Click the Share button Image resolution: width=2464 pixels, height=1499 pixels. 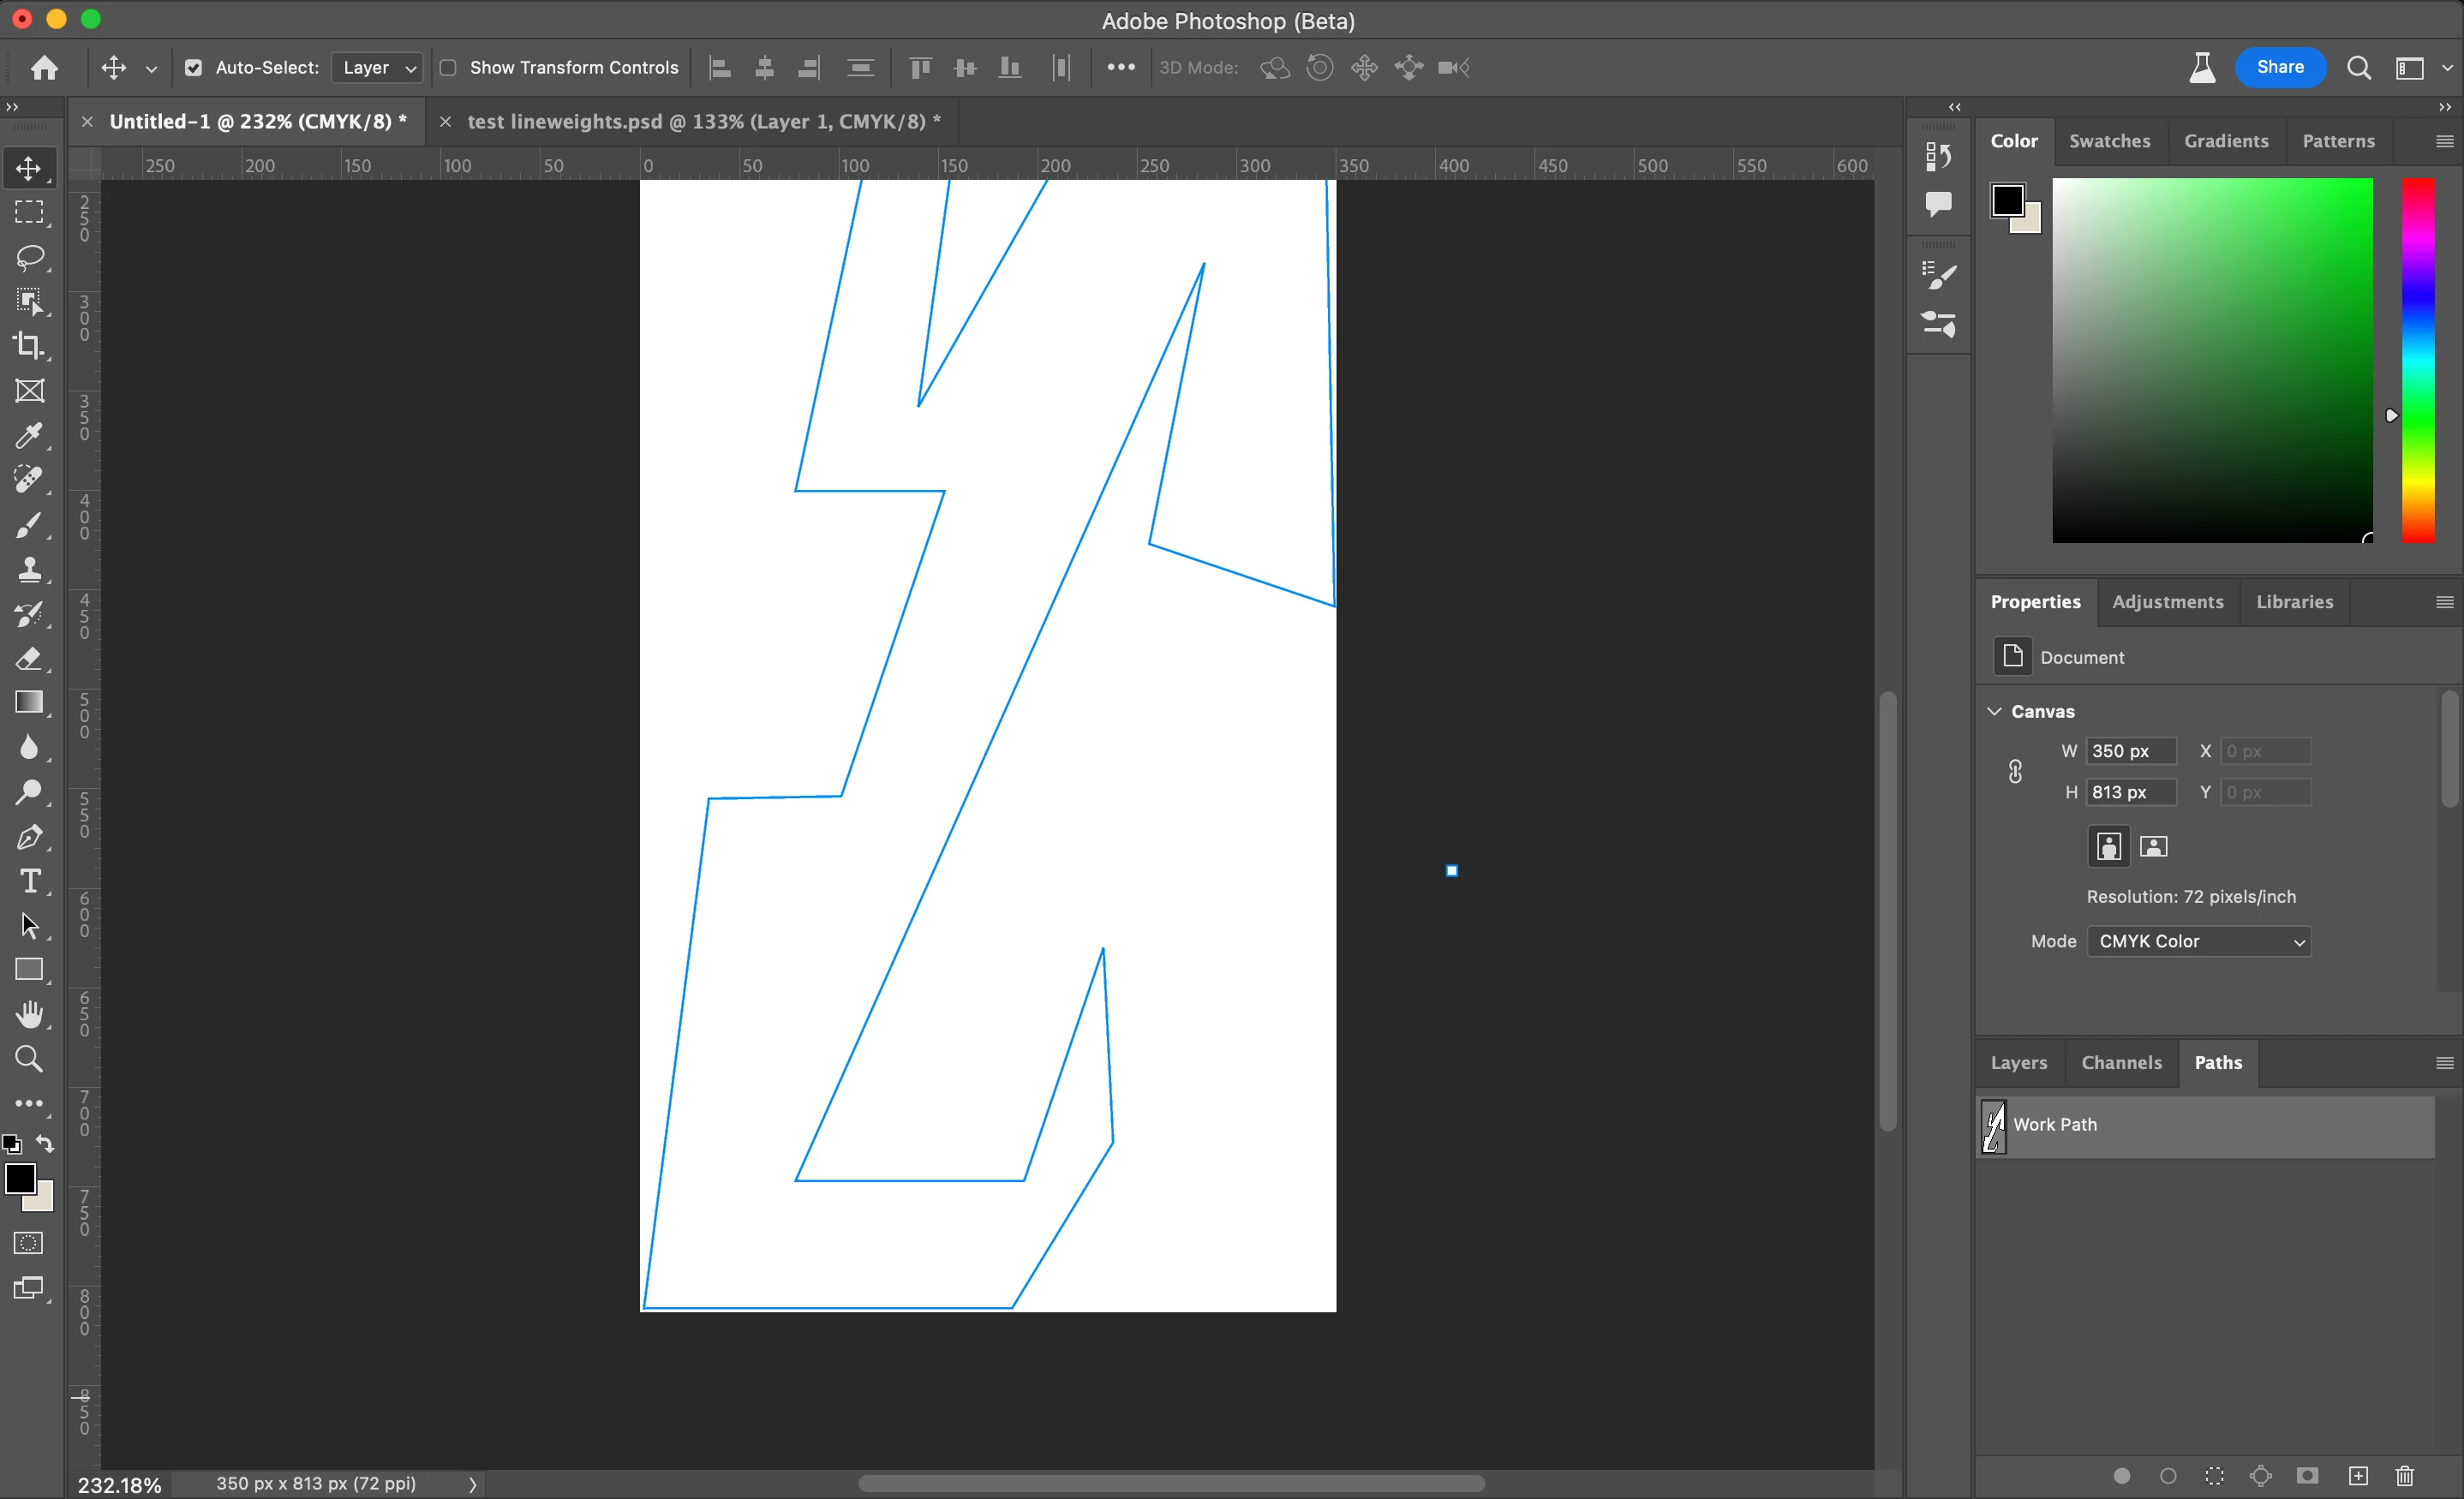pyautogui.click(x=2279, y=67)
